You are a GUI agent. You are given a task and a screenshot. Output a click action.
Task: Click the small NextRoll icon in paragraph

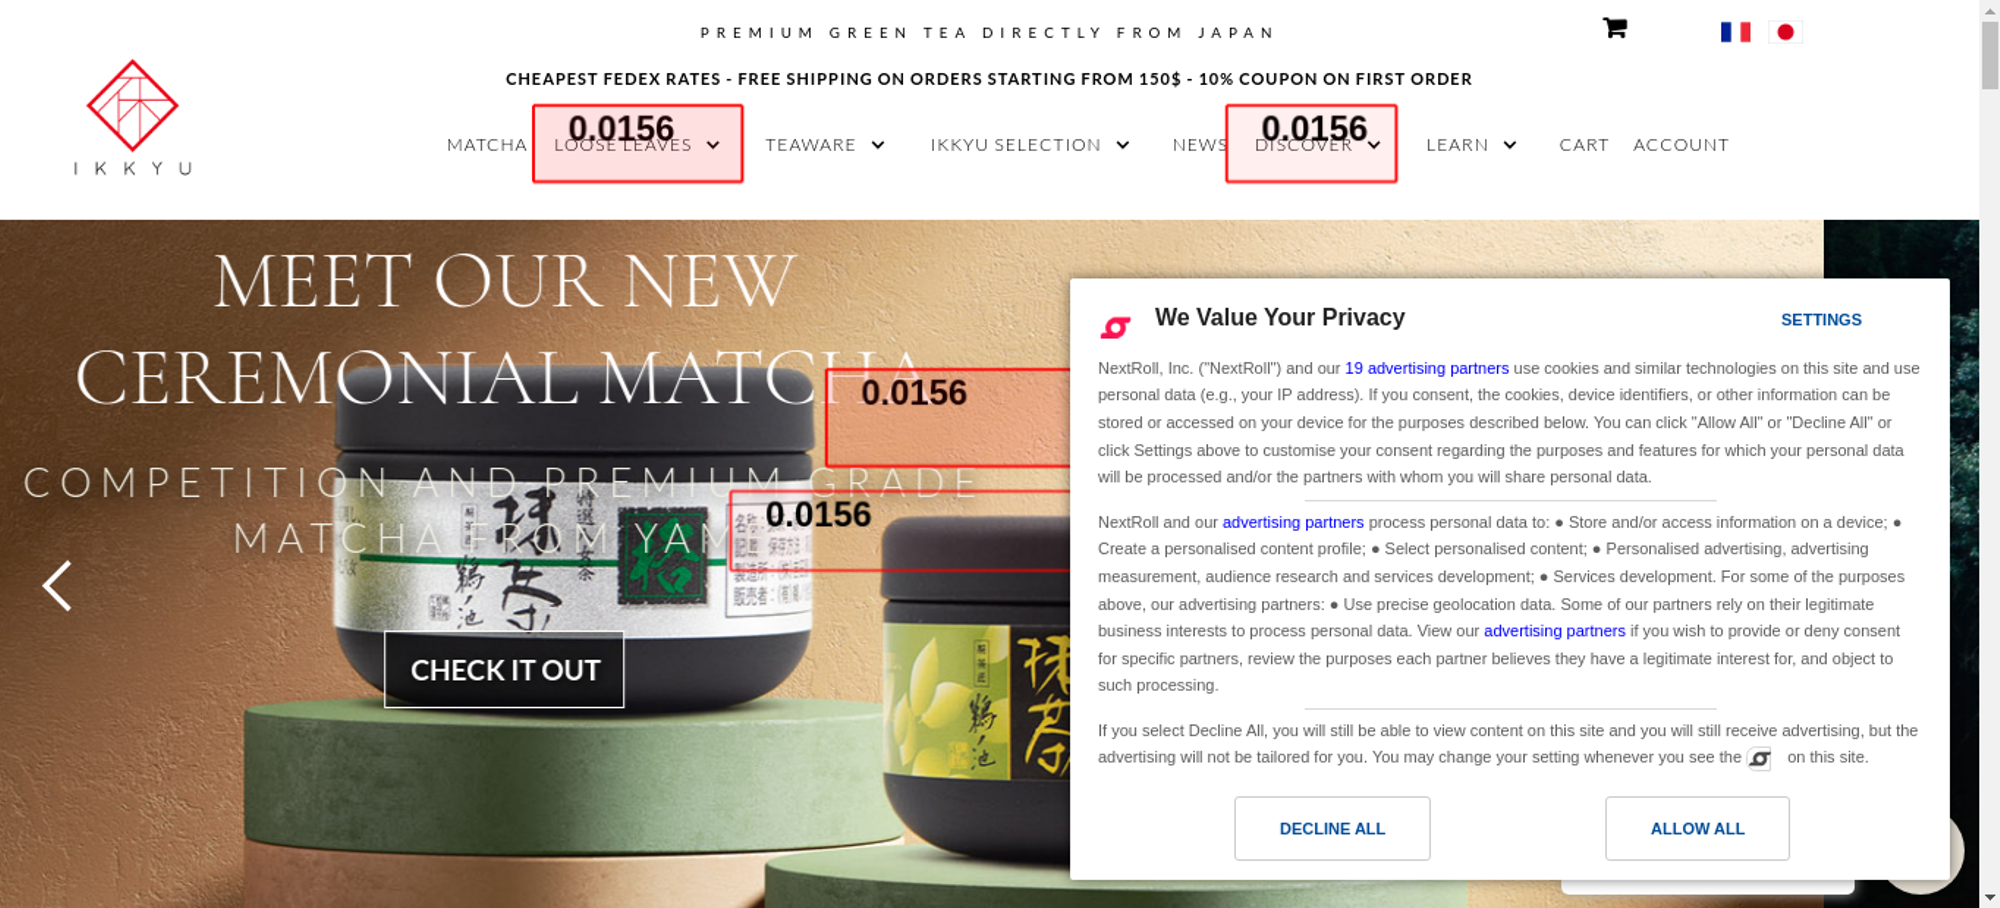[x=1759, y=759]
